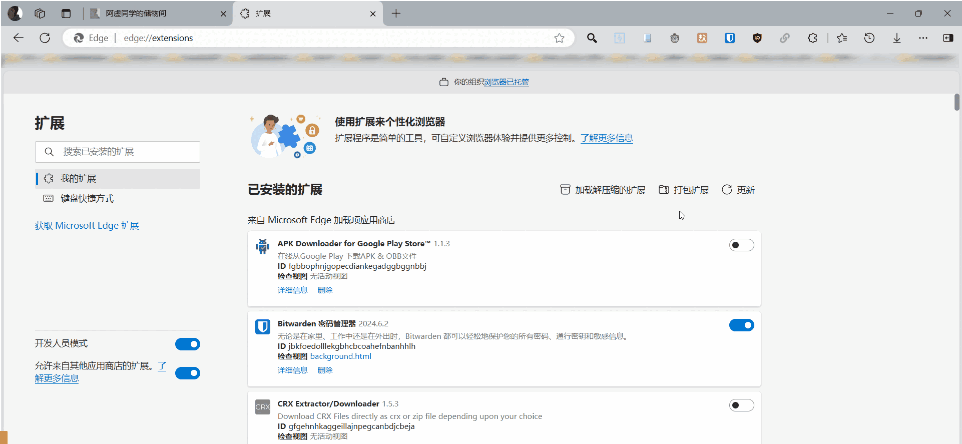Open the Workspaces menu beside the profile avatar

40,13
